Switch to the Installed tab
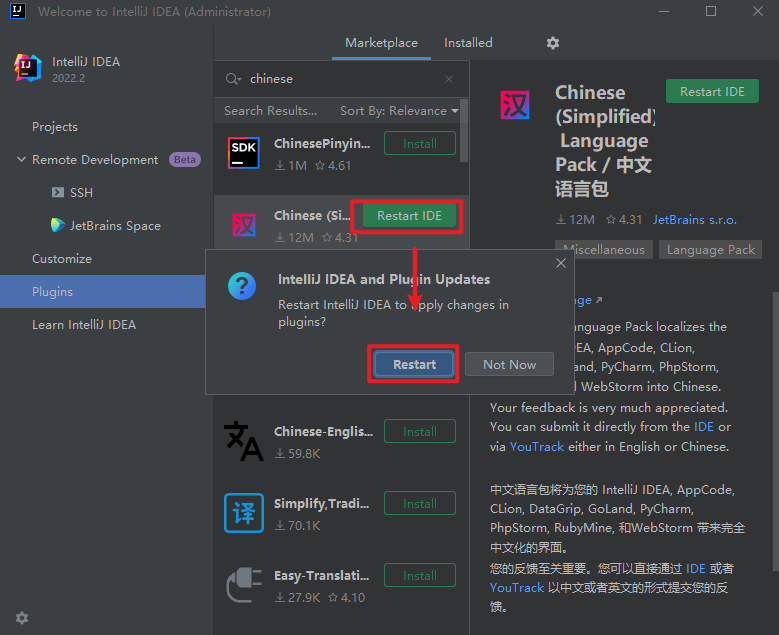The height and width of the screenshot is (635, 779). coord(468,43)
